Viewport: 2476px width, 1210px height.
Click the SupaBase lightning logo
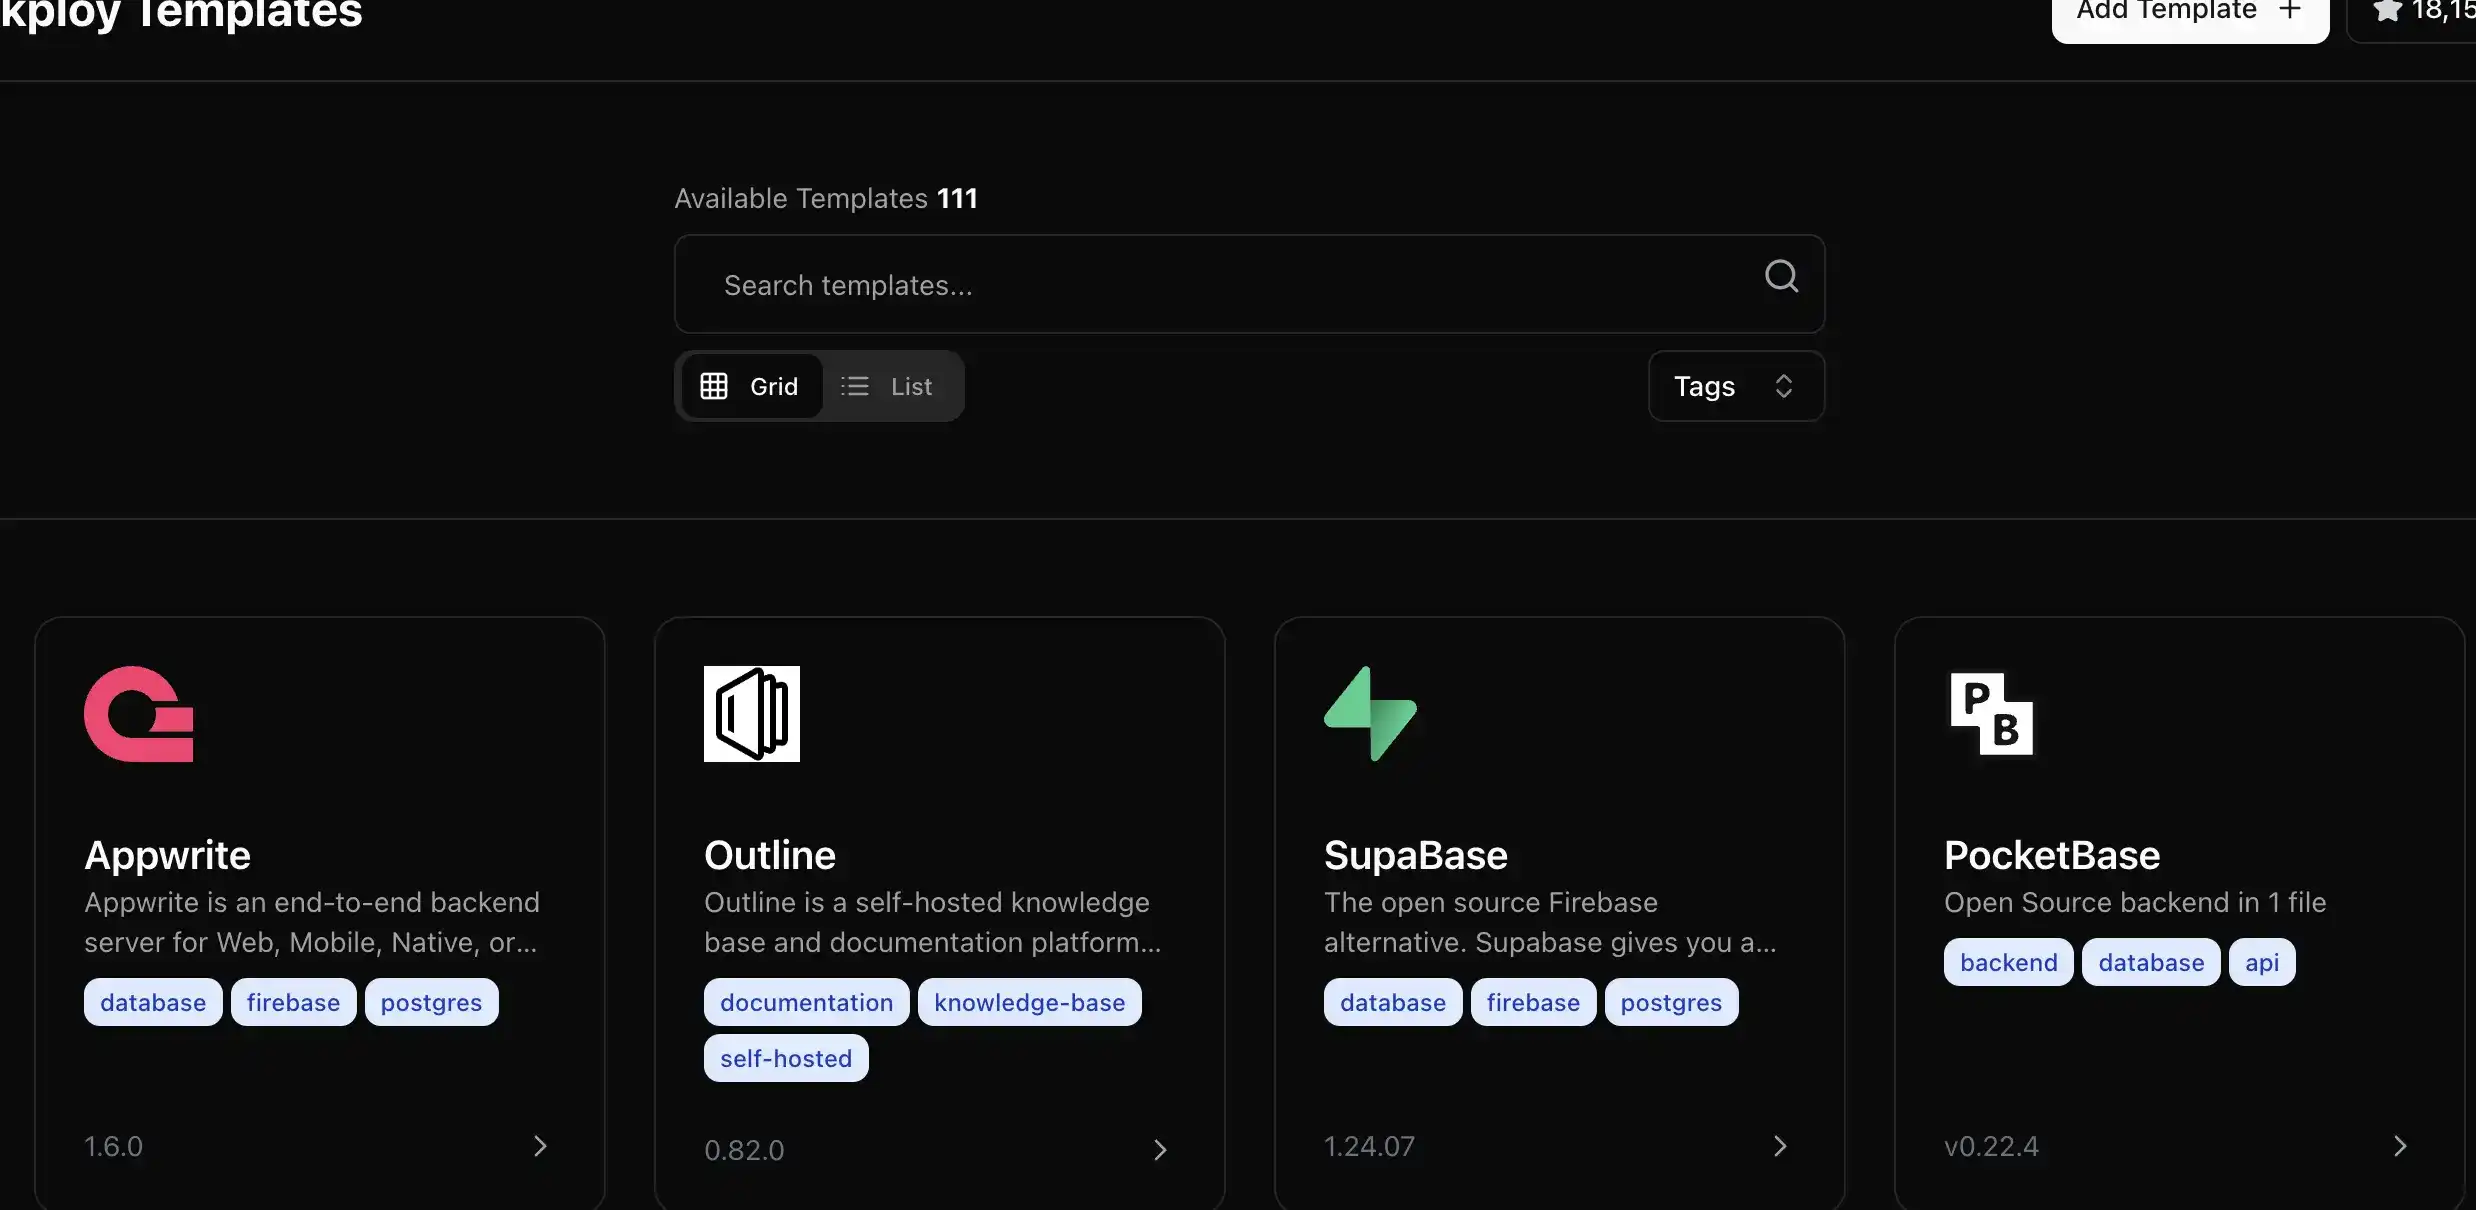click(1371, 714)
